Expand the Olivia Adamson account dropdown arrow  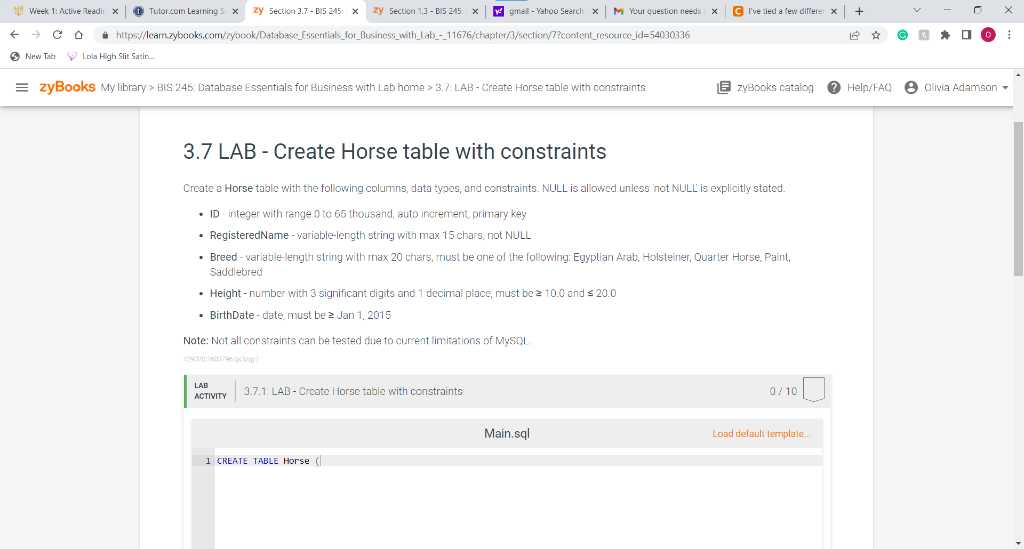coord(1005,87)
